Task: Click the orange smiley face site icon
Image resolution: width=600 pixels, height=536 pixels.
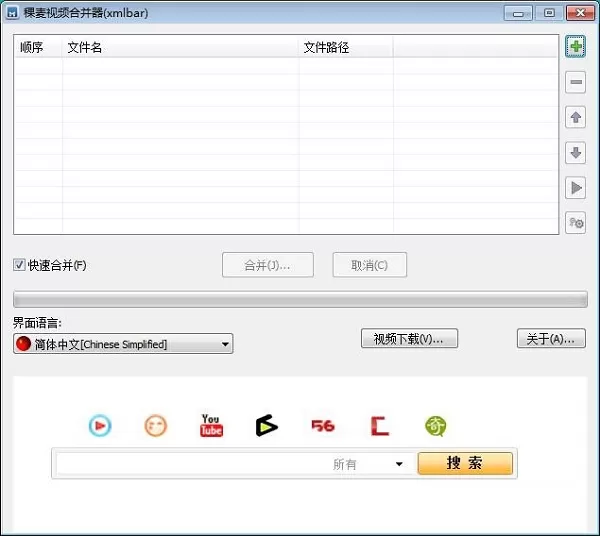Action: point(156,425)
